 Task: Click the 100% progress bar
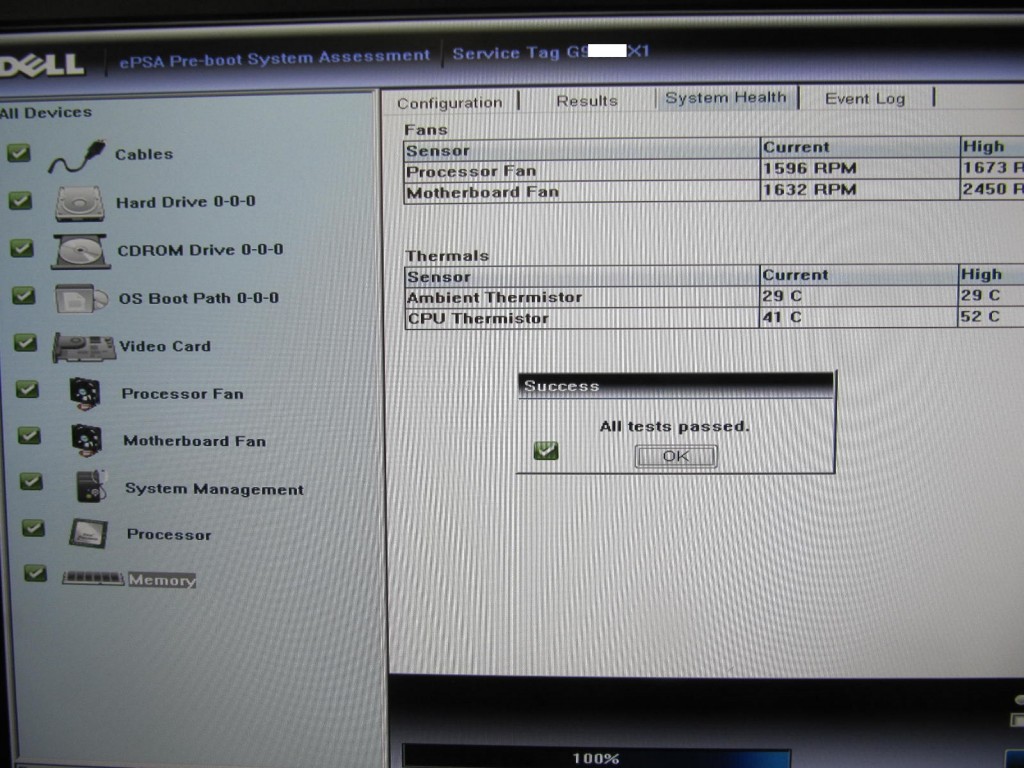[596, 758]
